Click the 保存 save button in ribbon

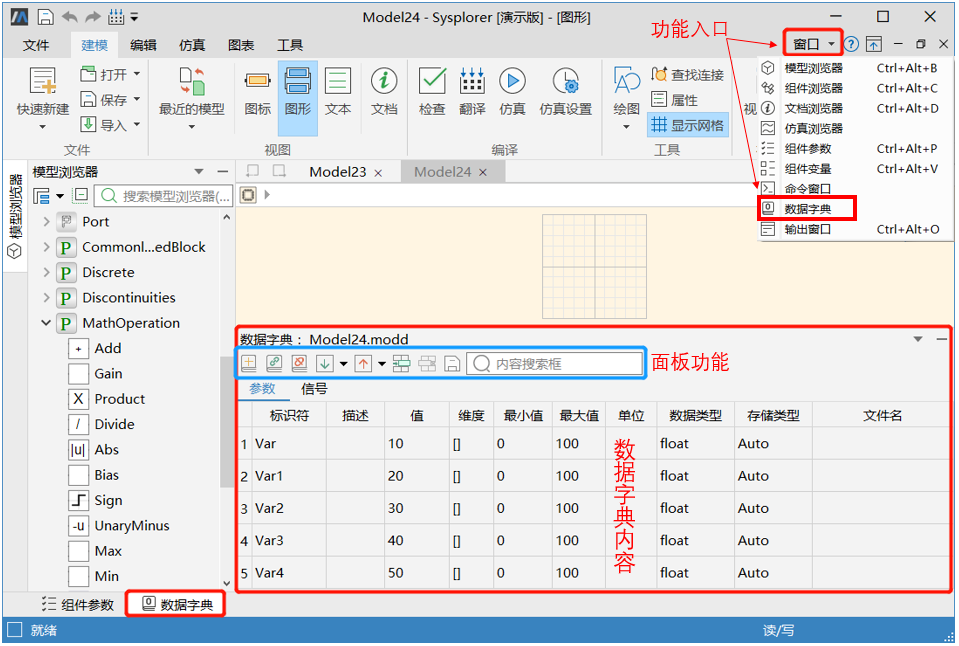point(105,100)
